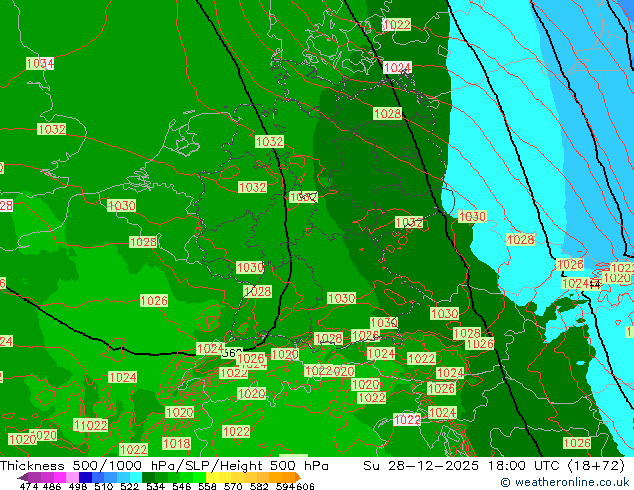Click legend value 522
This screenshot has width=634, height=490.
[129, 486]
